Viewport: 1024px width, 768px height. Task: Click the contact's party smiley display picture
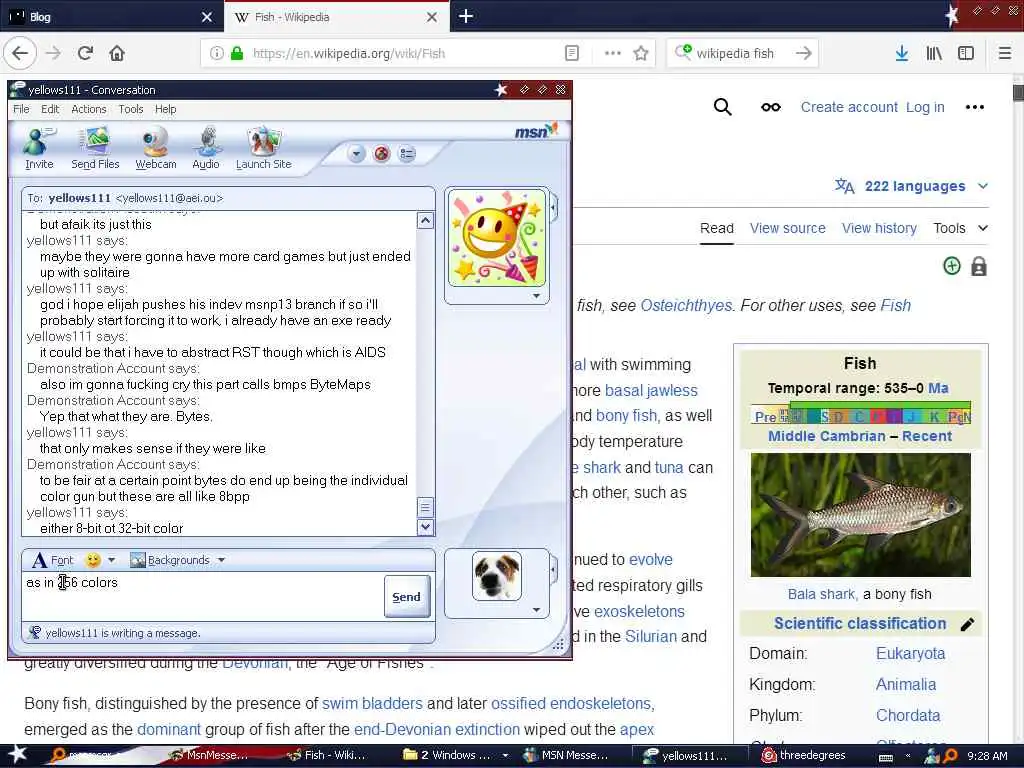pyautogui.click(x=497, y=238)
